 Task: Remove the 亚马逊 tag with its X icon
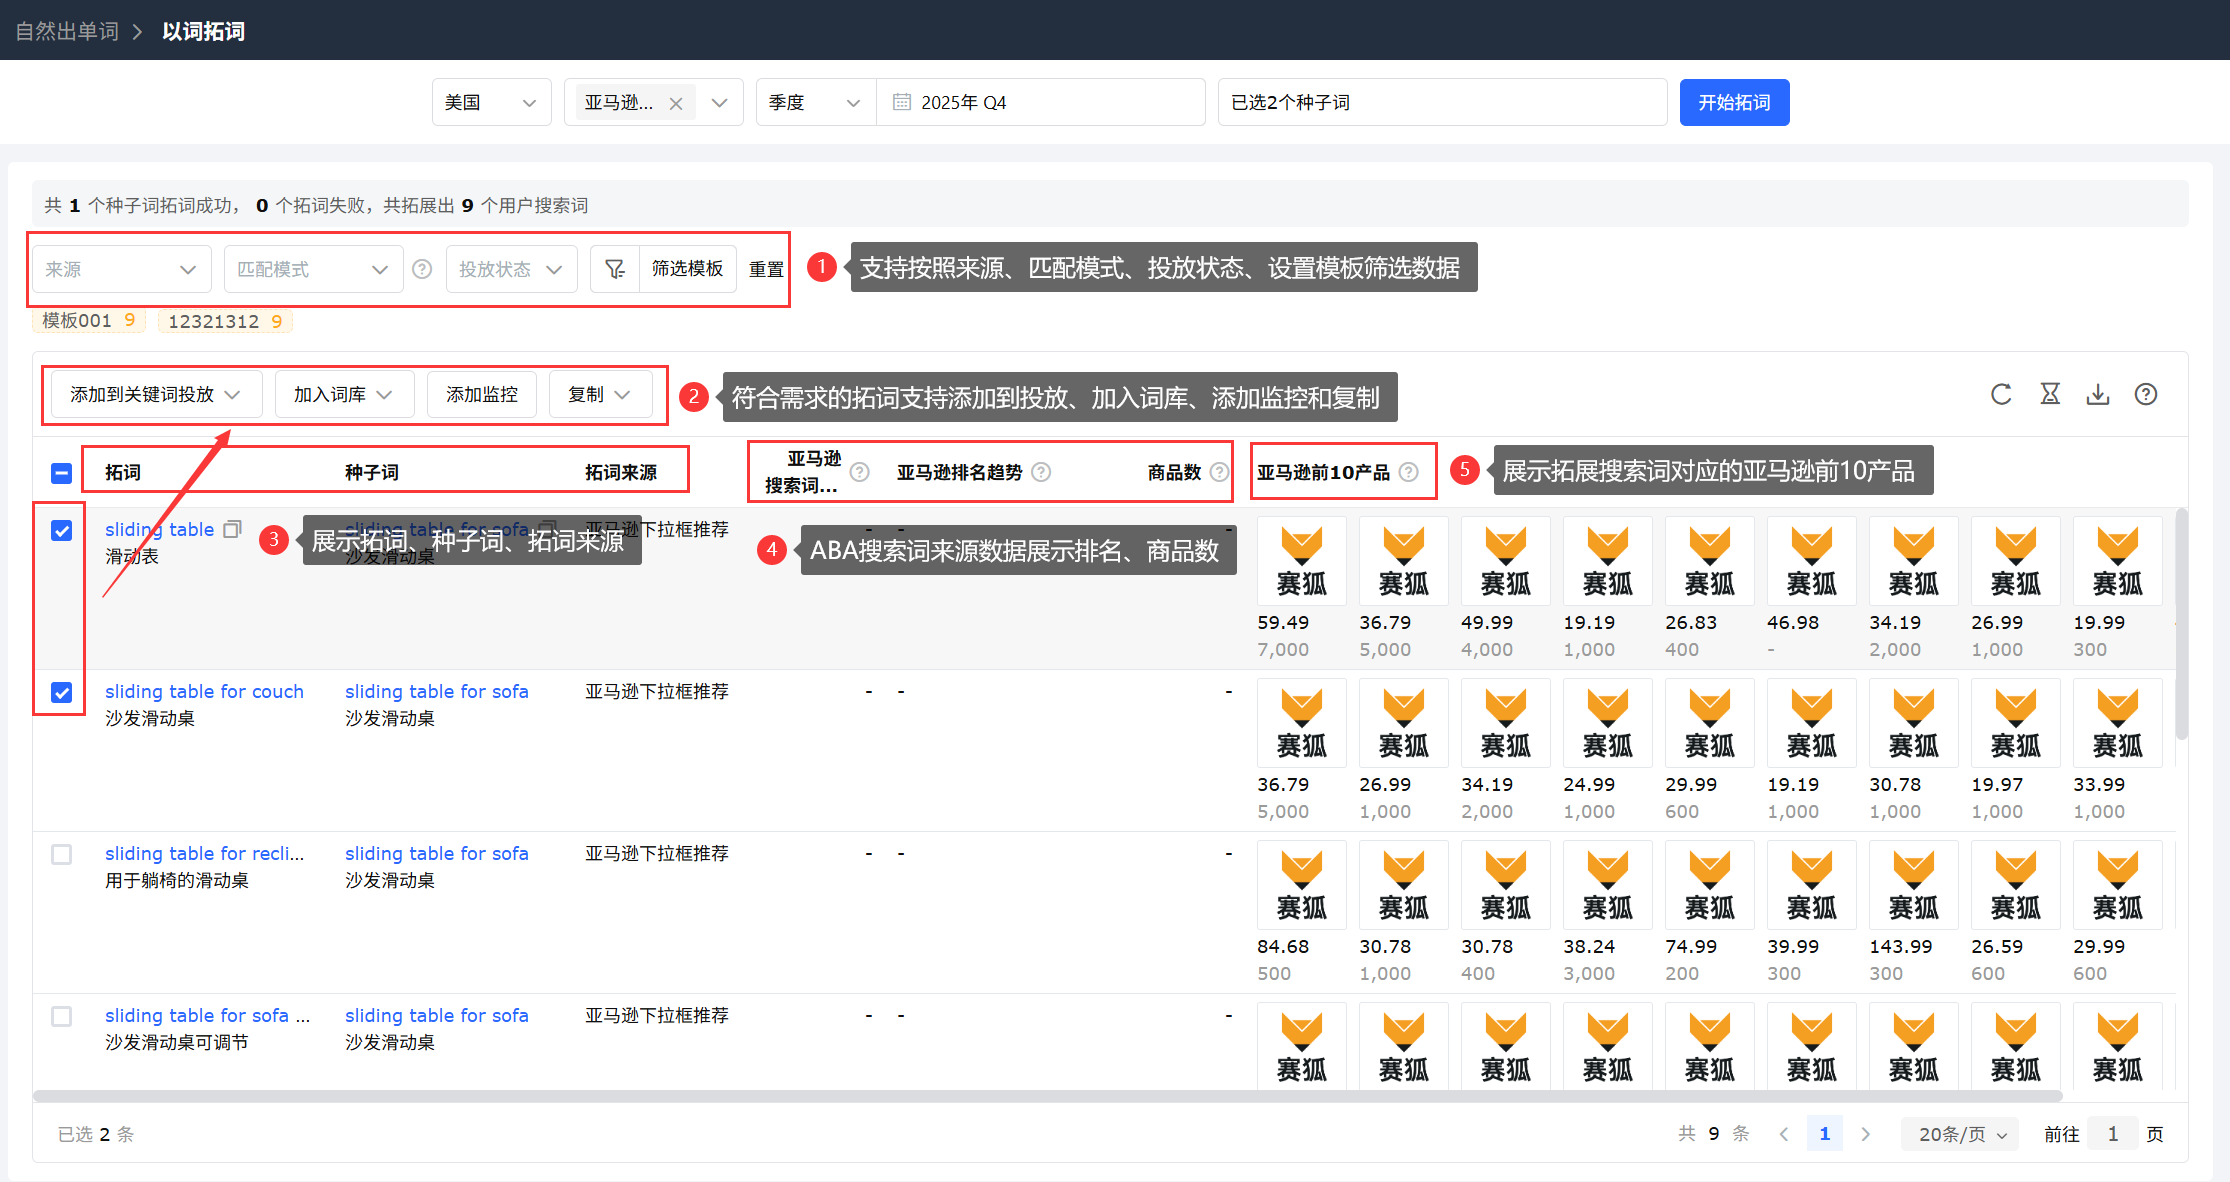[x=676, y=103]
